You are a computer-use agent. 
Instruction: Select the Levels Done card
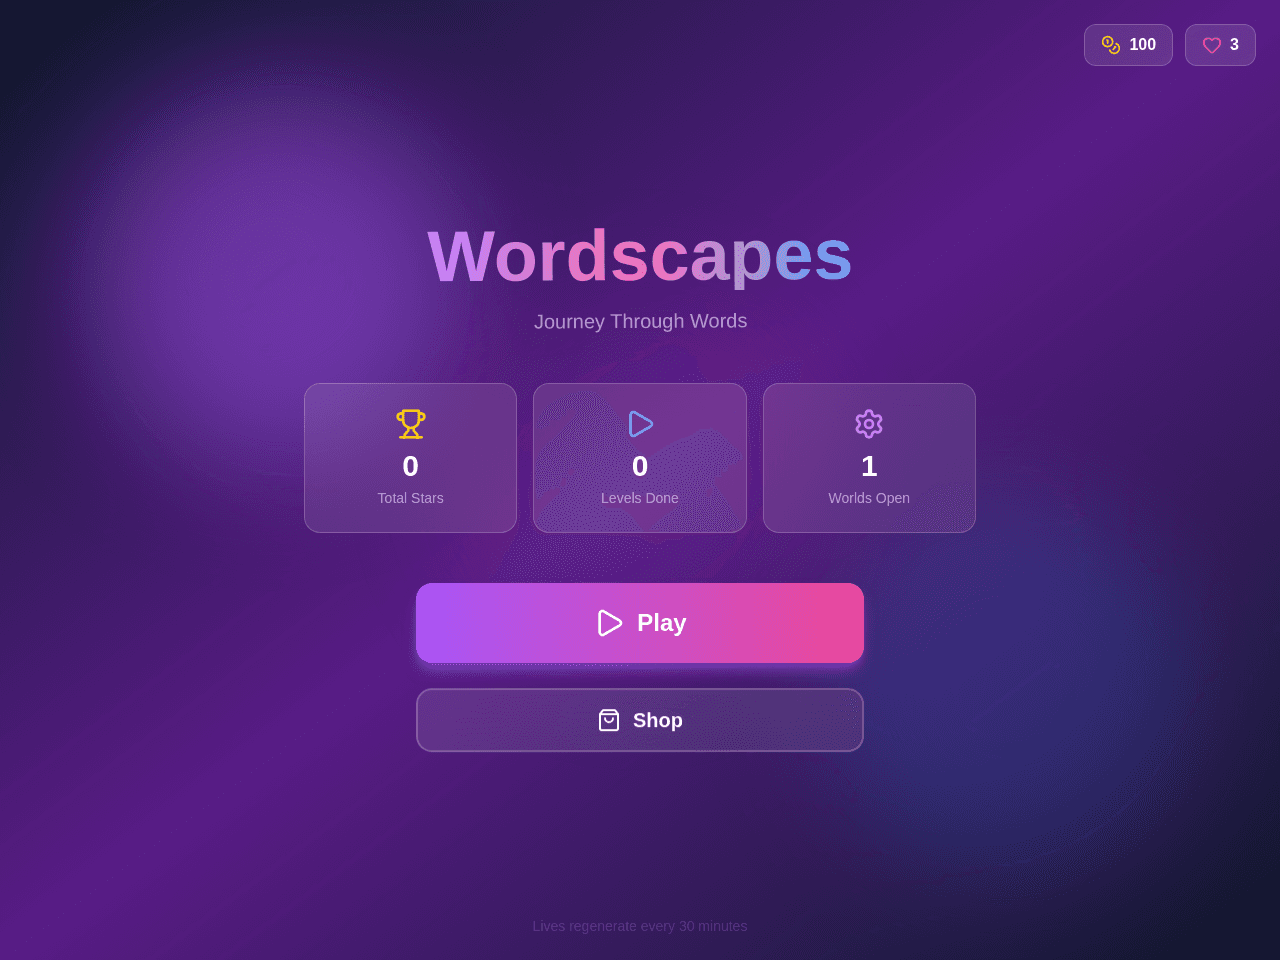640,458
